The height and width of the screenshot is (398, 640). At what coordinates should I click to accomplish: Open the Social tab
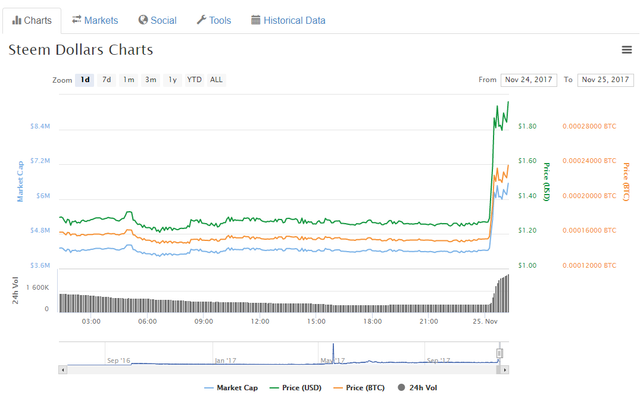pyautogui.click(x=158, y=20)
